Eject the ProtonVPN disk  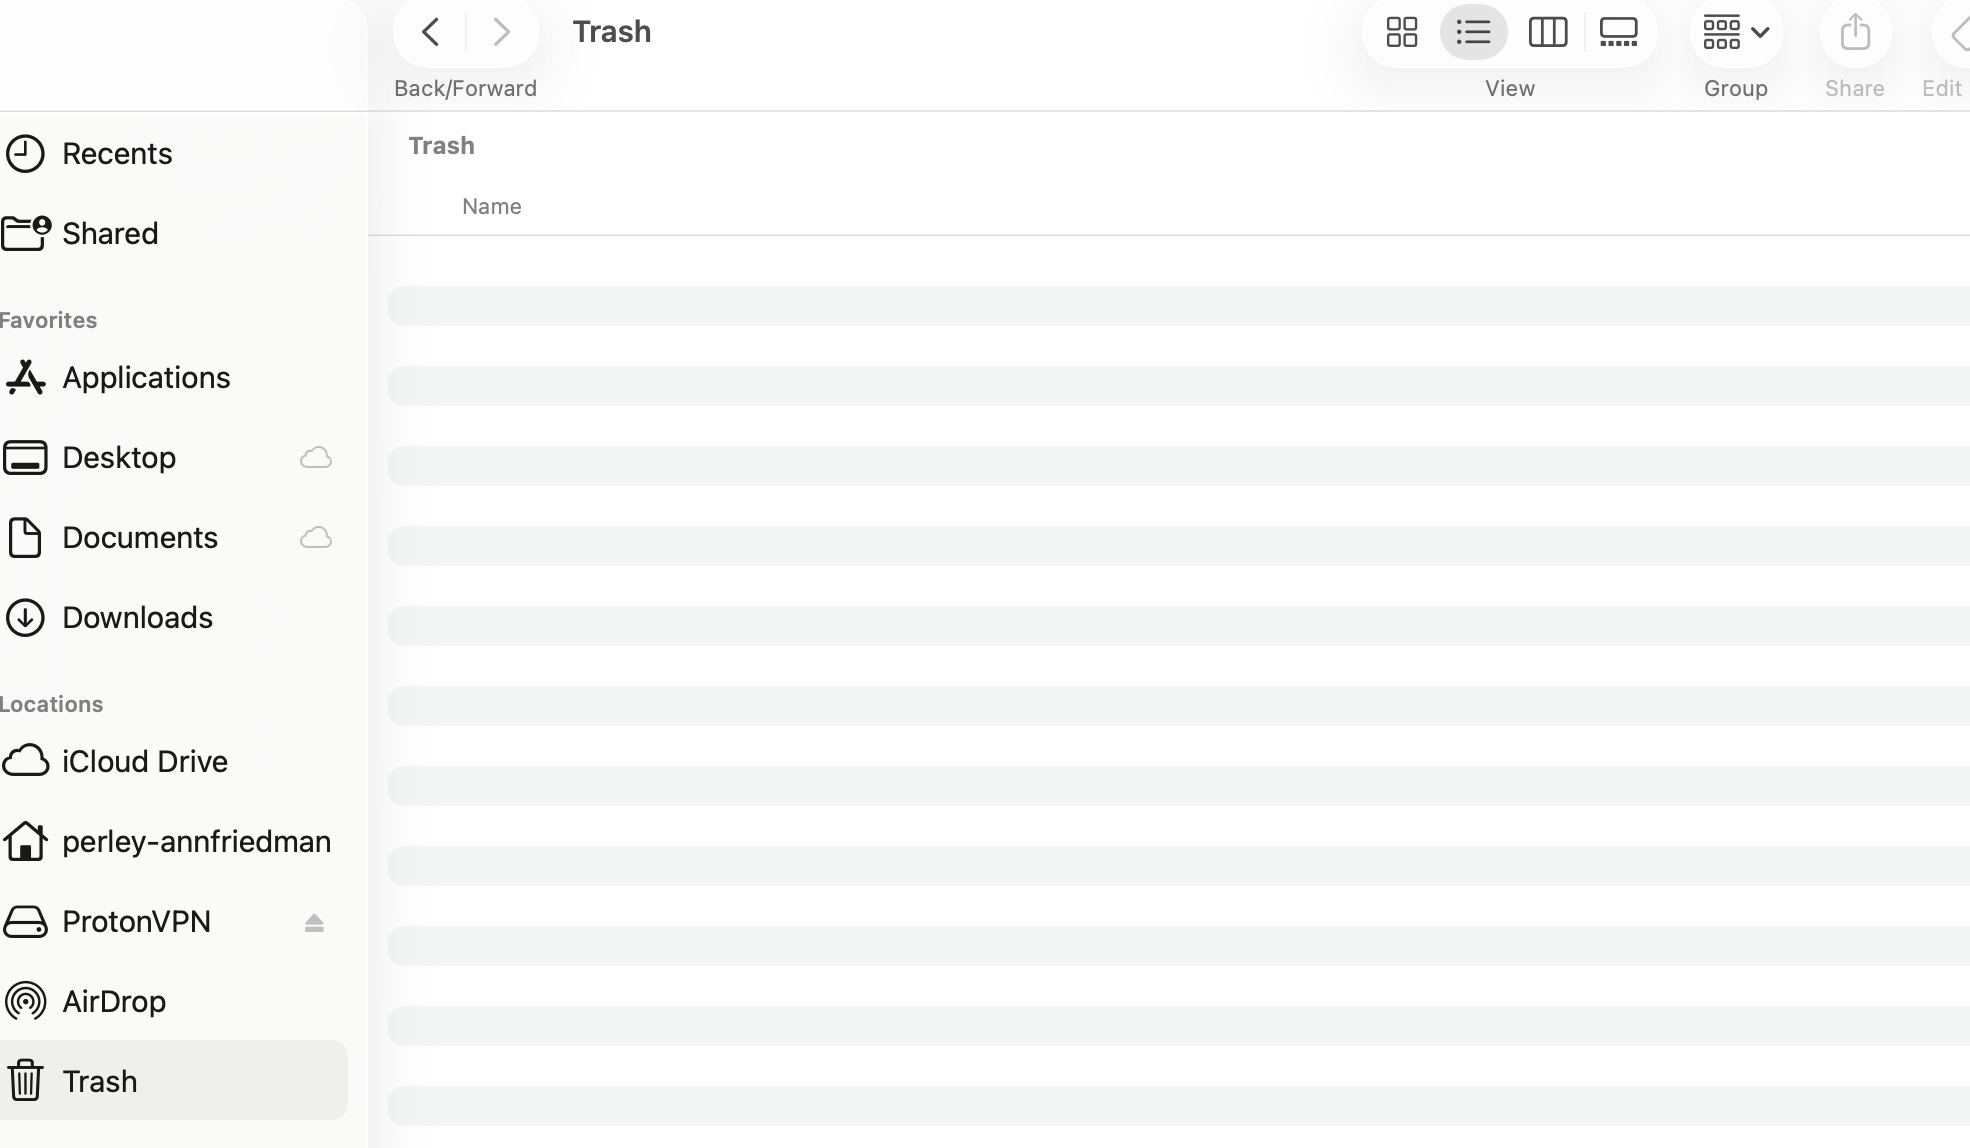(314, 923)
